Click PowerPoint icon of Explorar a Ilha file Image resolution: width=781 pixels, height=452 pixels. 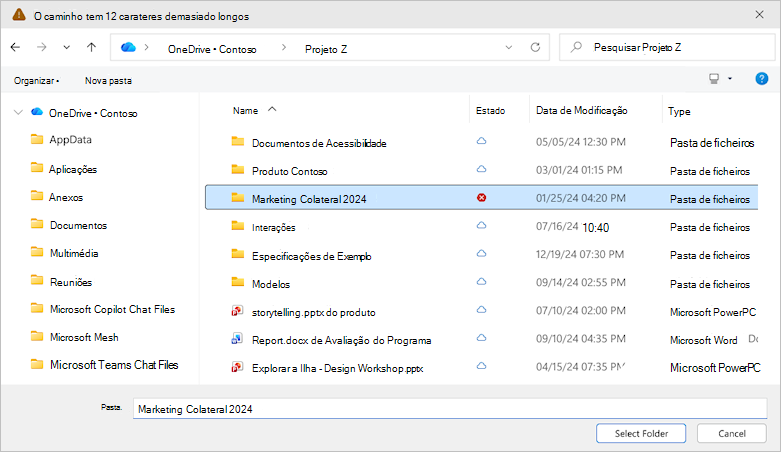coord(237,367)
